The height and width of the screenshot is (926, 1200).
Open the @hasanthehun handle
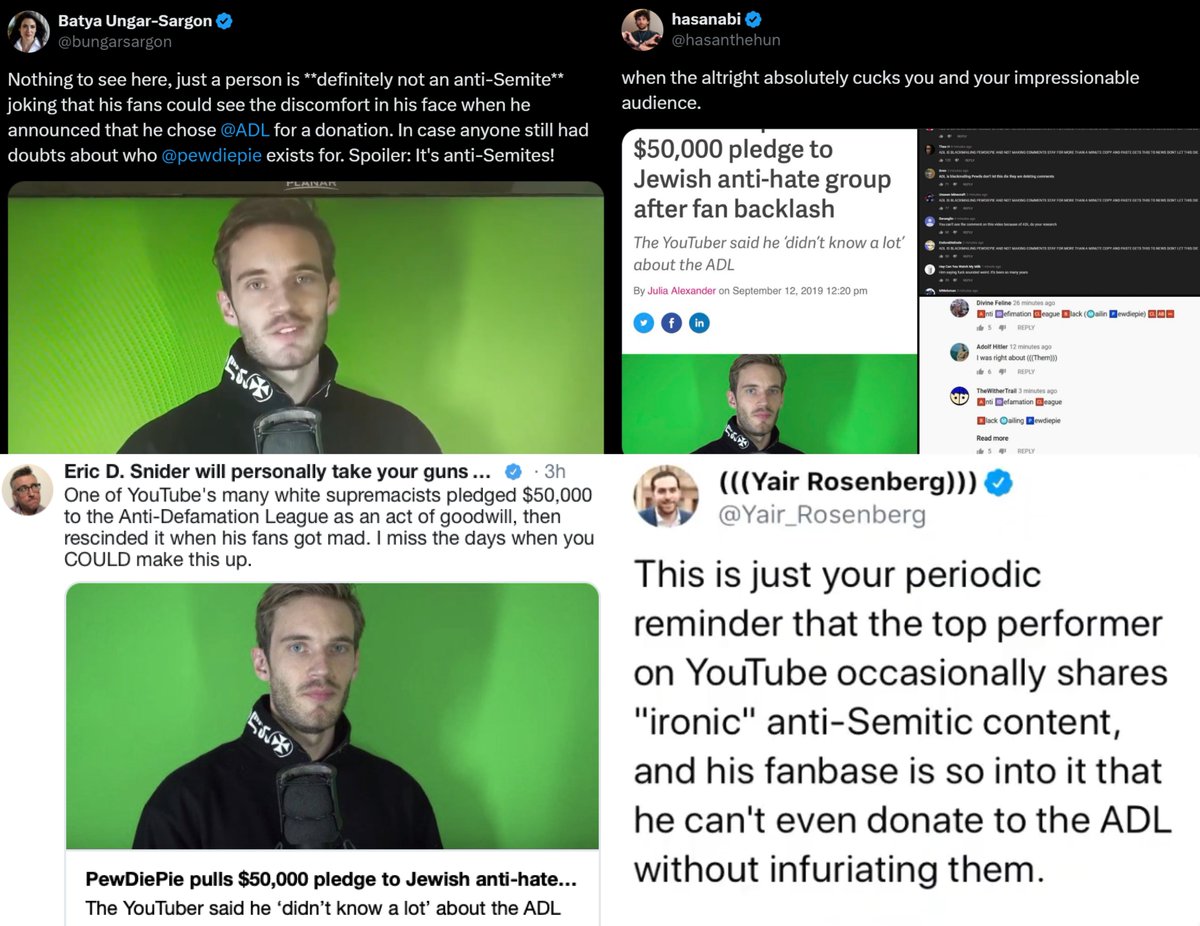click(726, 40)
